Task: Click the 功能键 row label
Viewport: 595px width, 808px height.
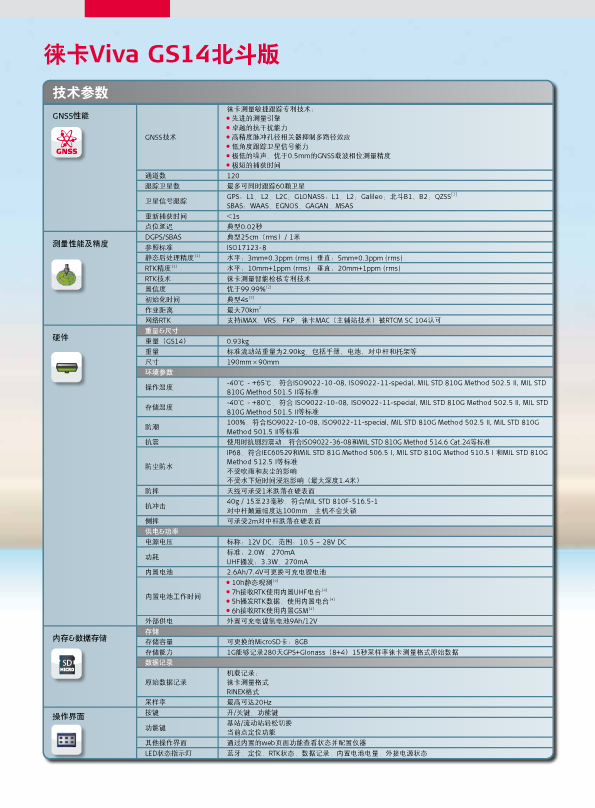Action: pyautogui.click(x=156, y=728)
